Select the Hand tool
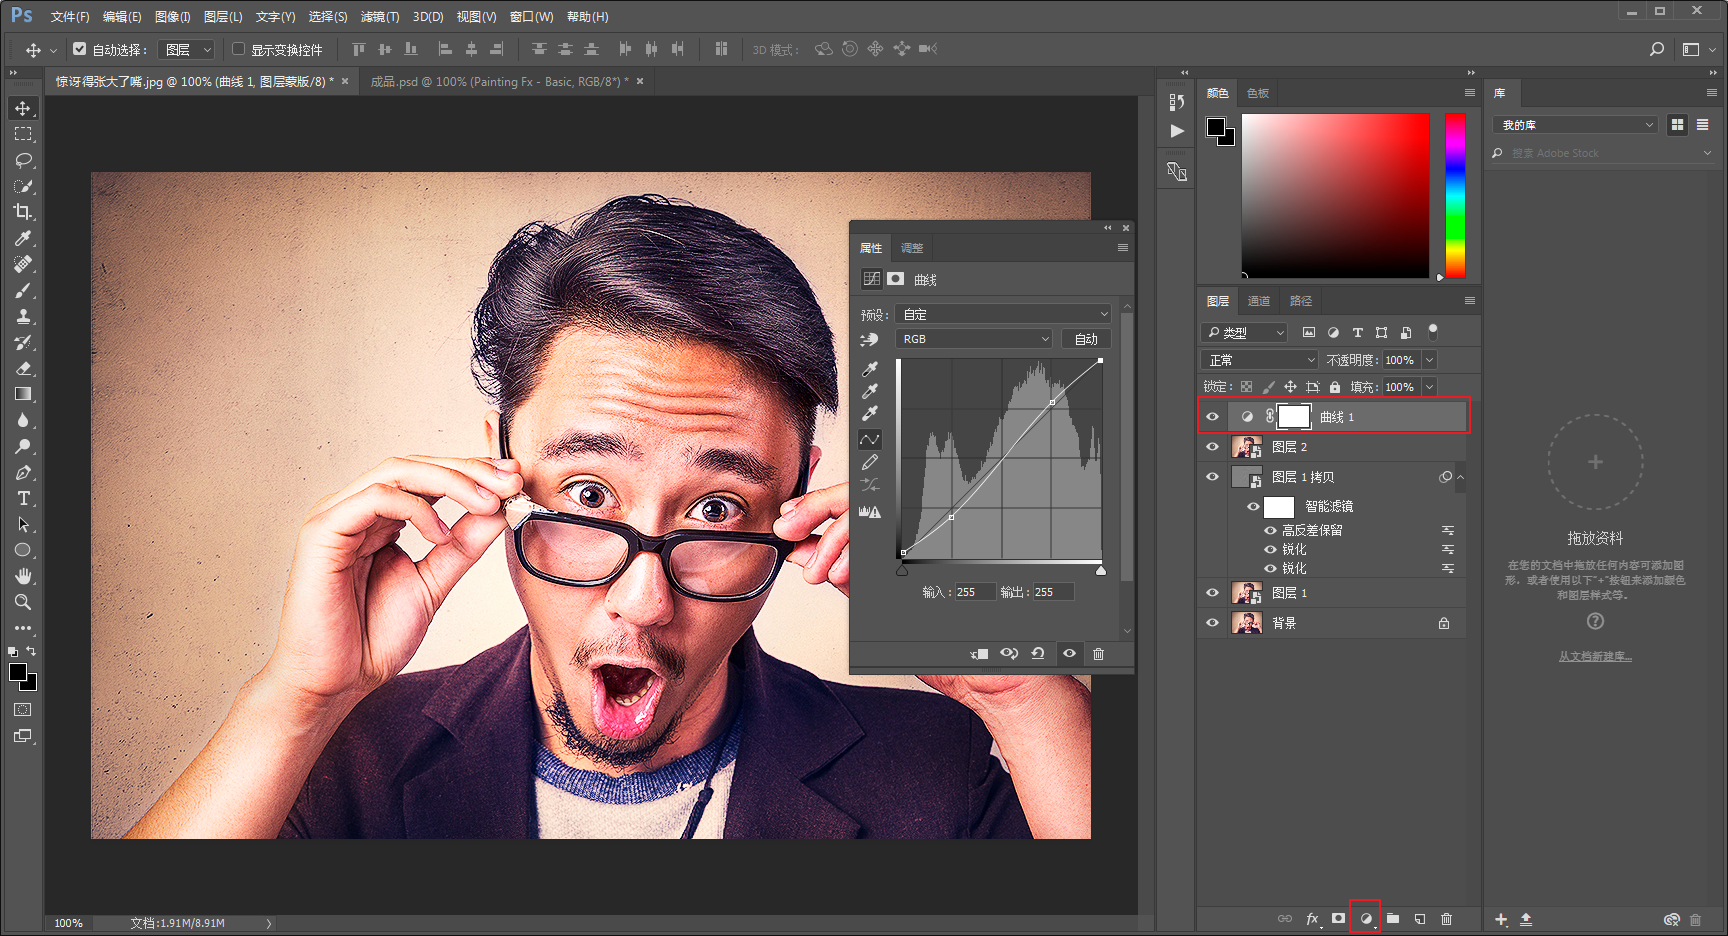This screenshot has width=1728, height=936. pyautogui.click(x=23, y=576)
